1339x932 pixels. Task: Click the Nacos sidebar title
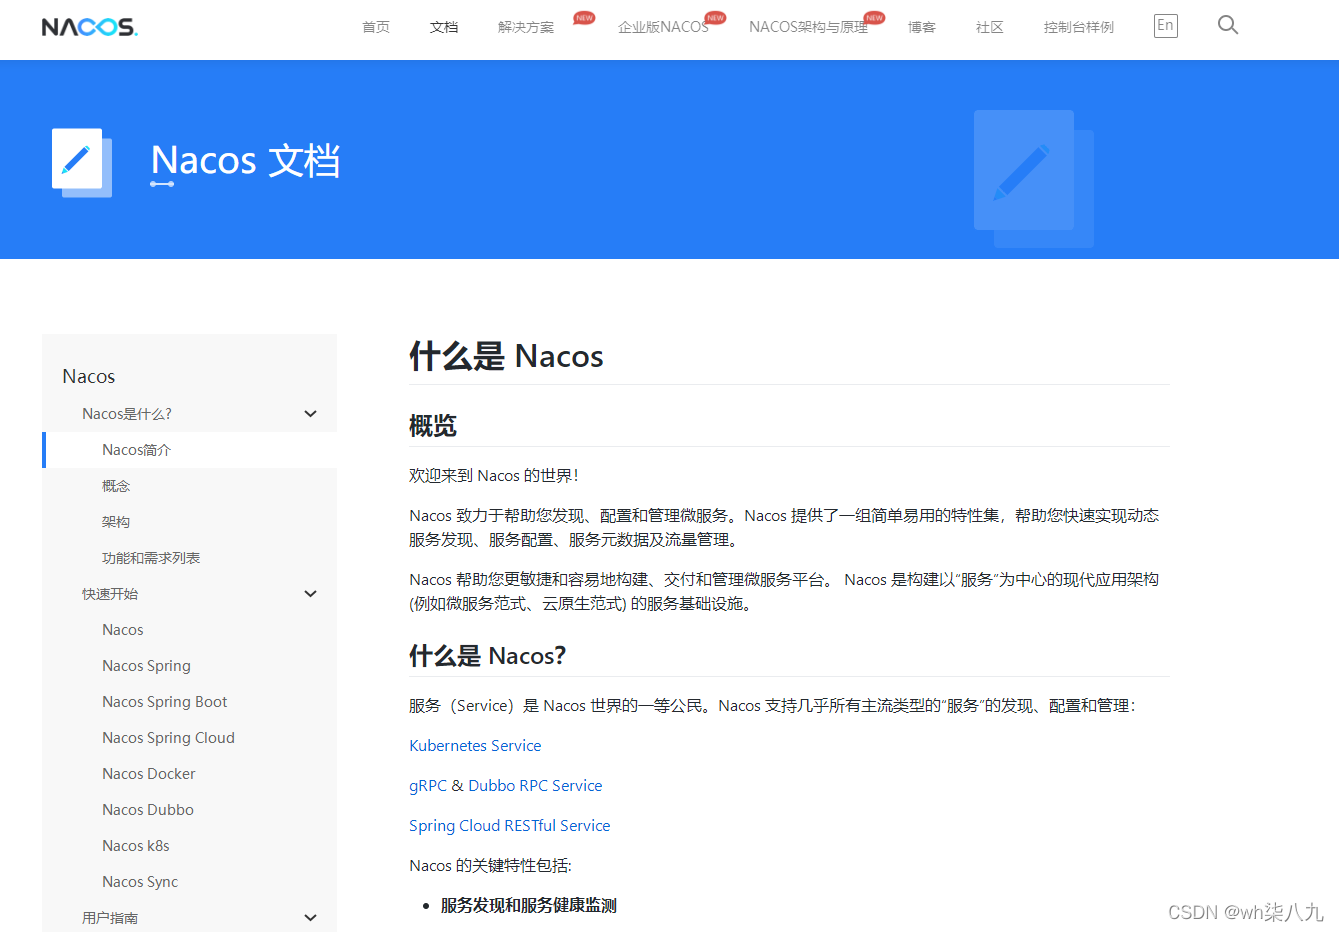89,376
